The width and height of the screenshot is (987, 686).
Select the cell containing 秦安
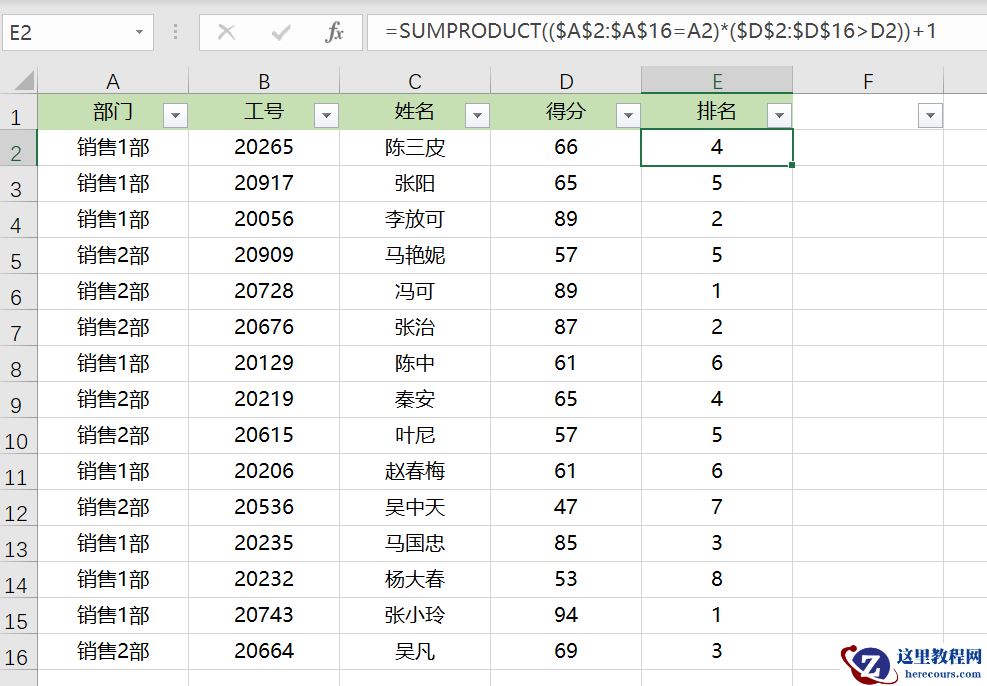415,399
